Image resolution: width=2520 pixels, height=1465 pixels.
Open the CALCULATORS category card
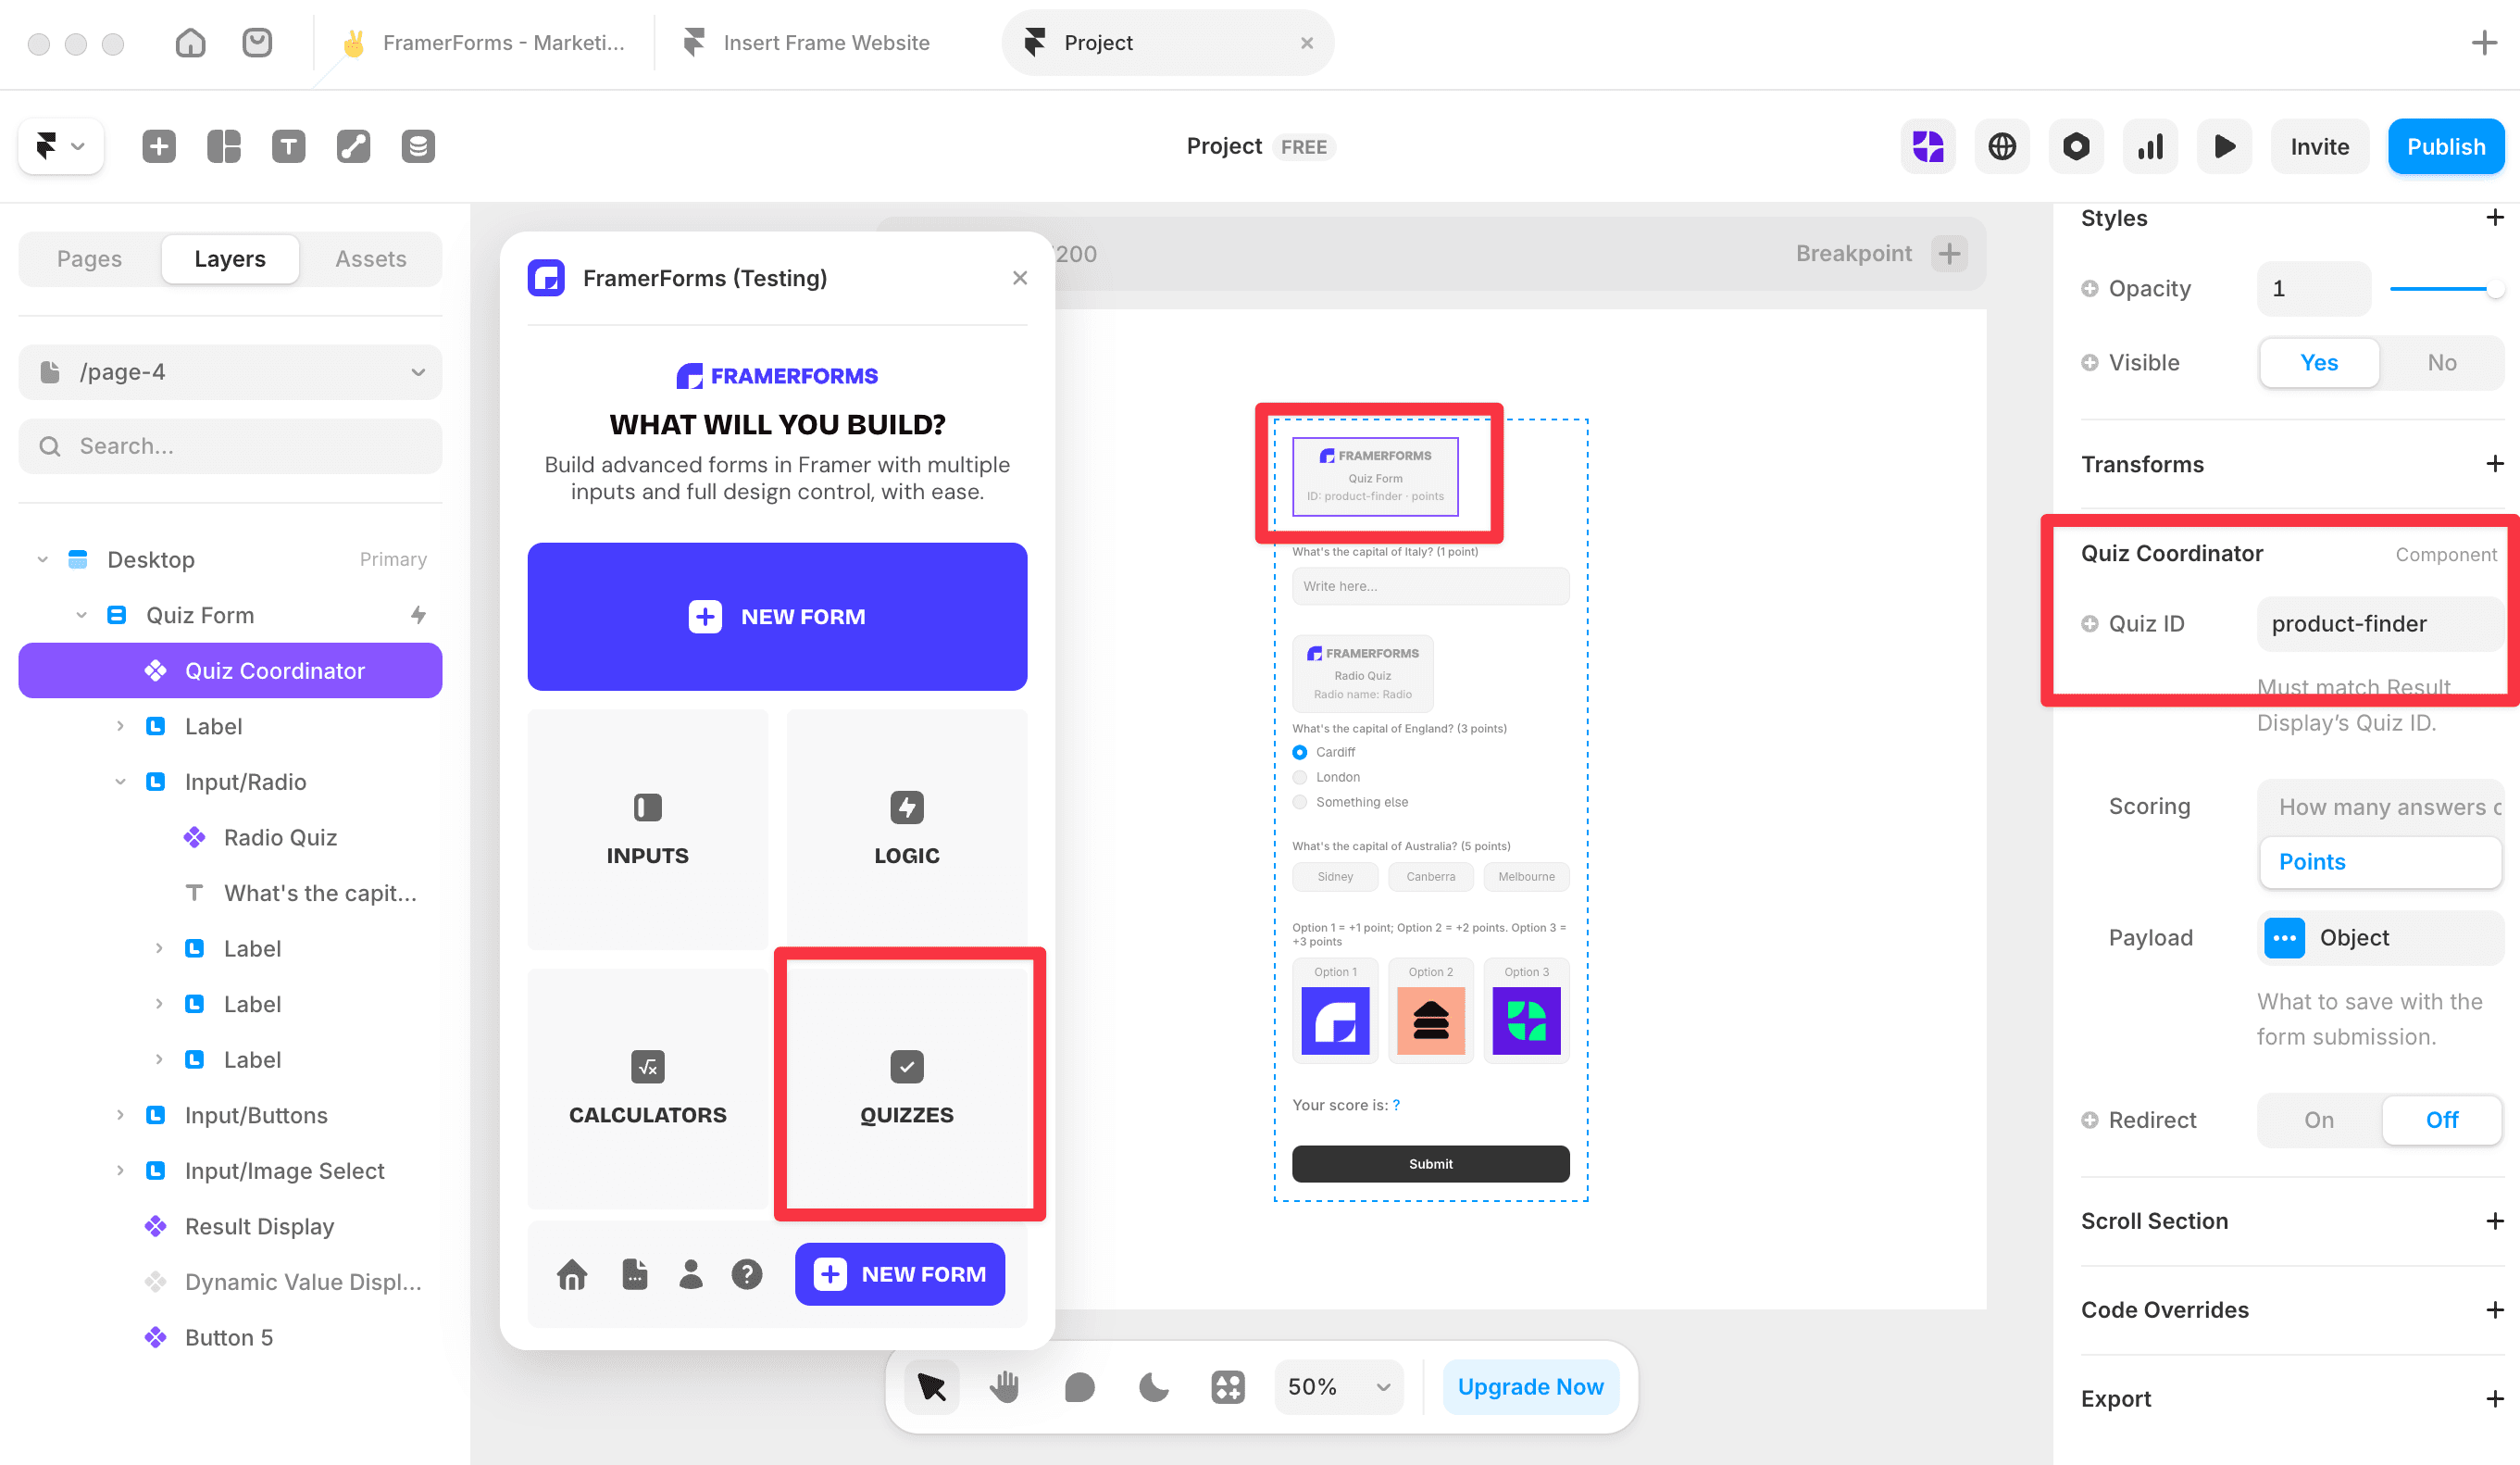(x=647, y=1088)
